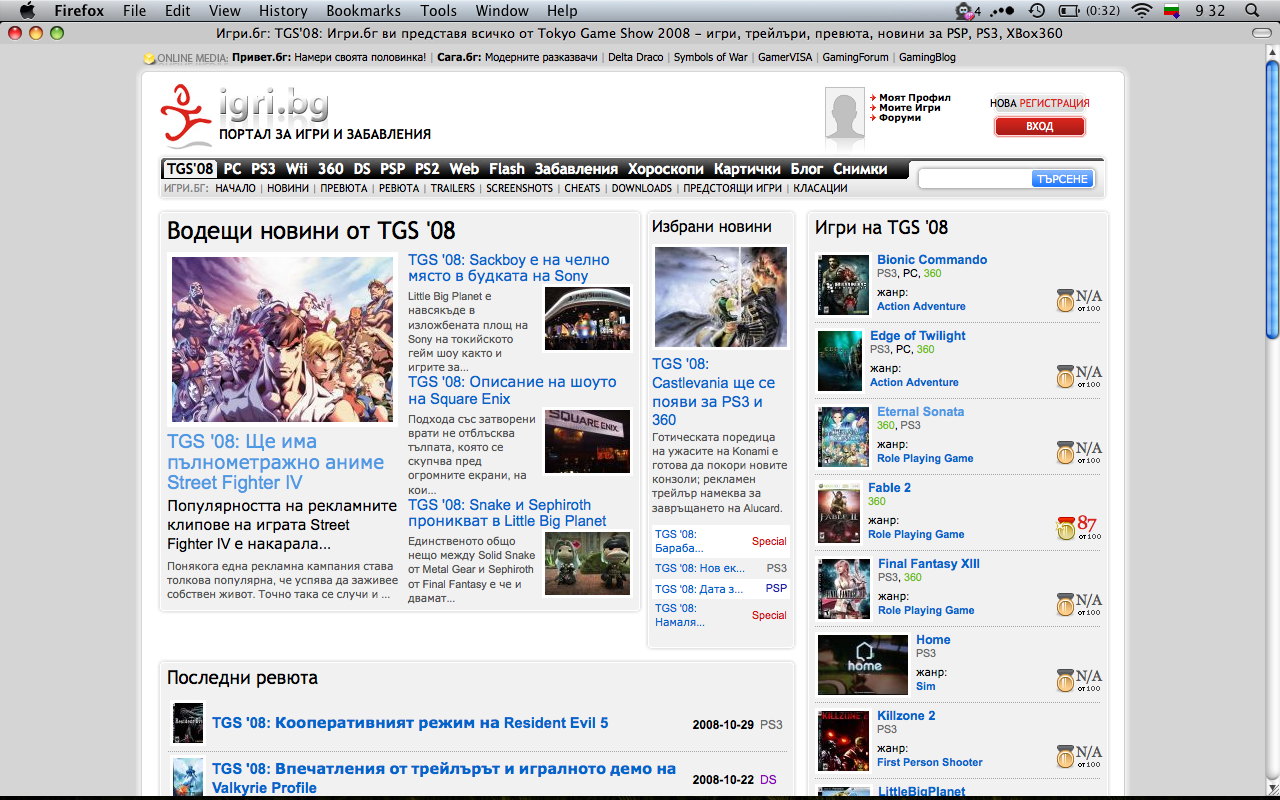The width and height of the screenshot is (1280, 800).
Task: Open the КЛАСАЦИИ submenu link
Action: tap(820, 188)
